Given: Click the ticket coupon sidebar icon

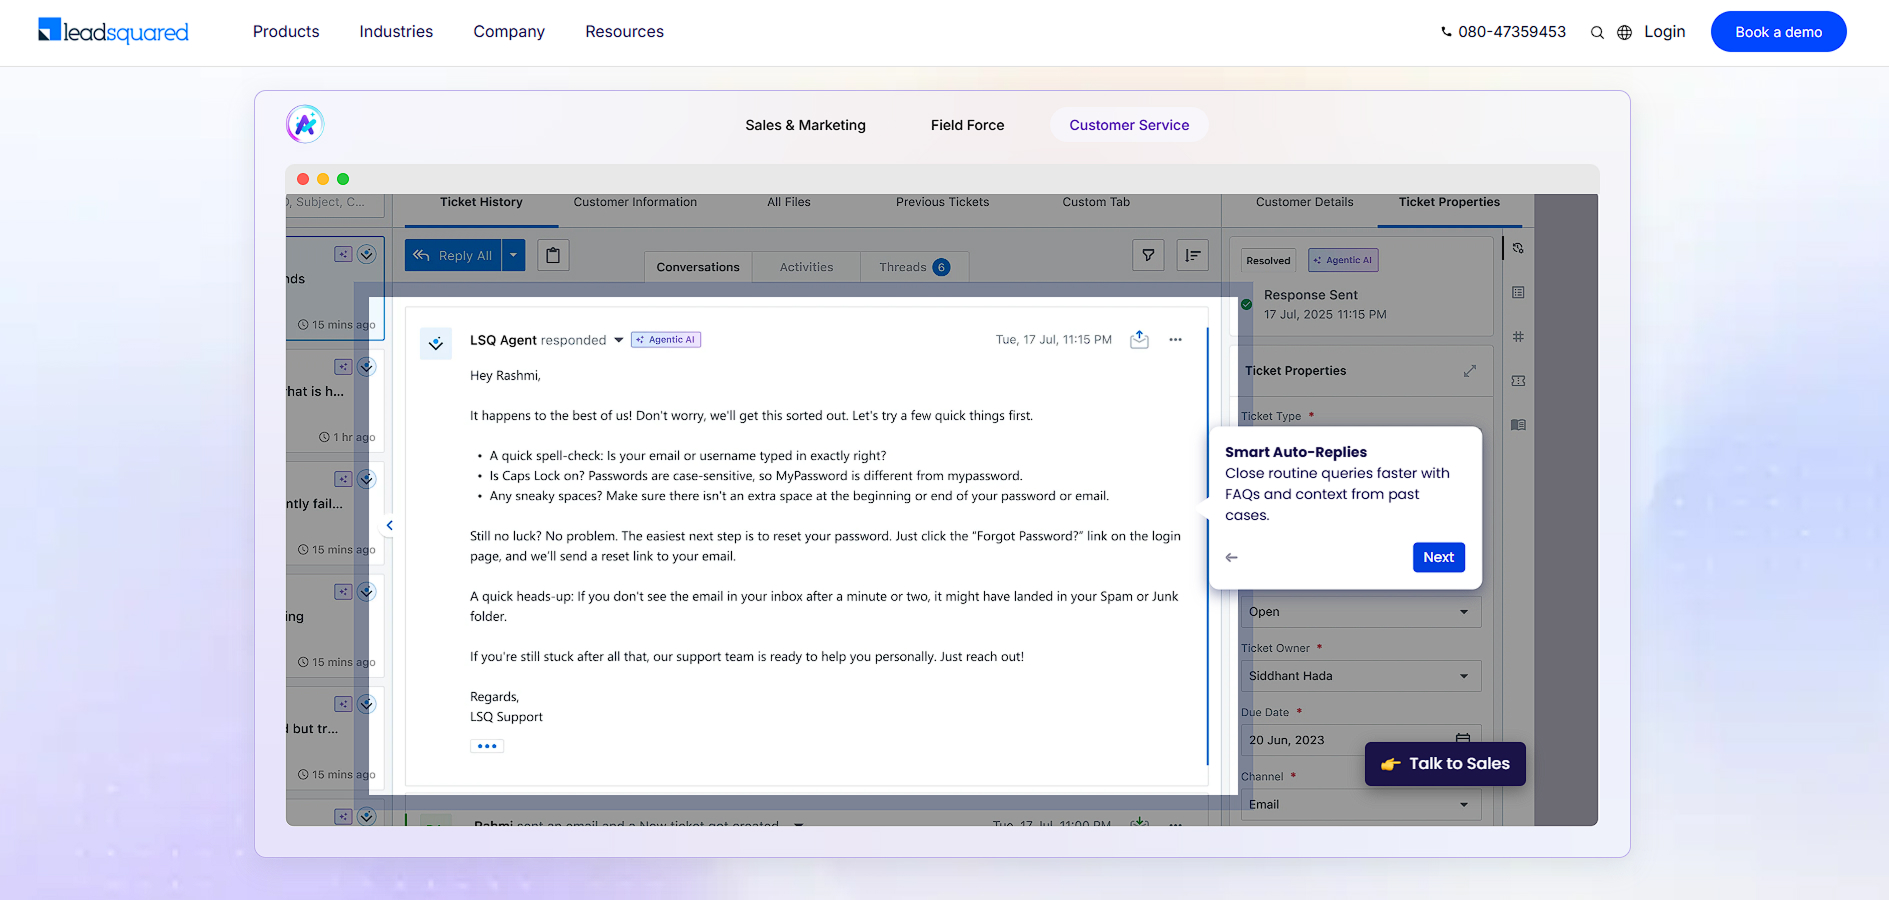Looking at the screenshot, I should click(1518, 381).
